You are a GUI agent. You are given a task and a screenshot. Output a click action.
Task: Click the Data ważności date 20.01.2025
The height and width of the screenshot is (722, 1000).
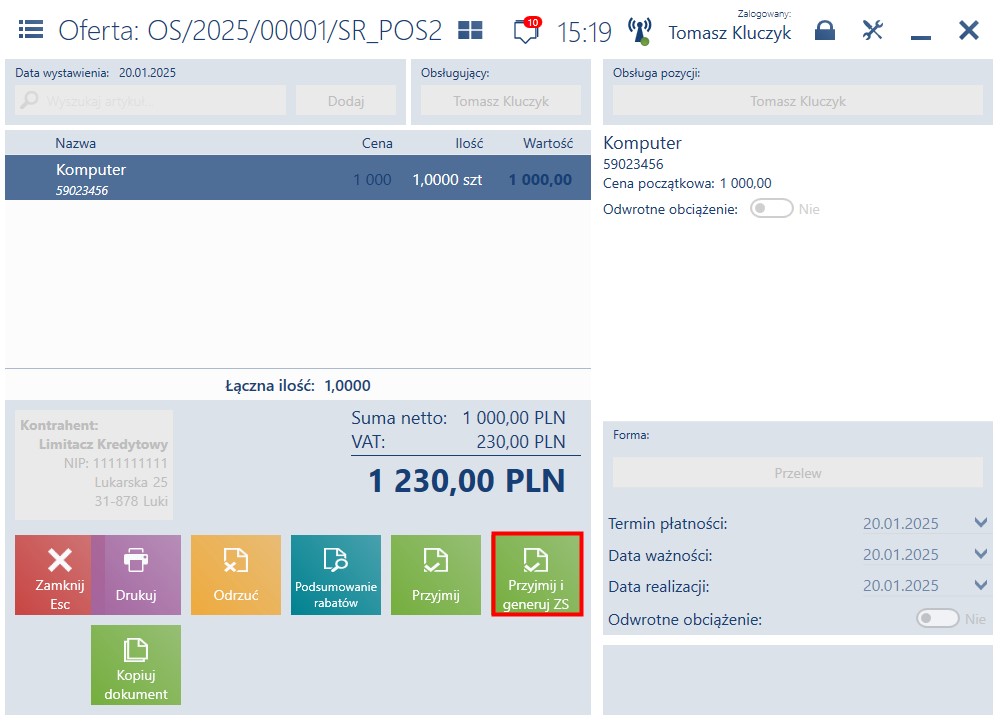pyautogui.click(x=901, y=554)
